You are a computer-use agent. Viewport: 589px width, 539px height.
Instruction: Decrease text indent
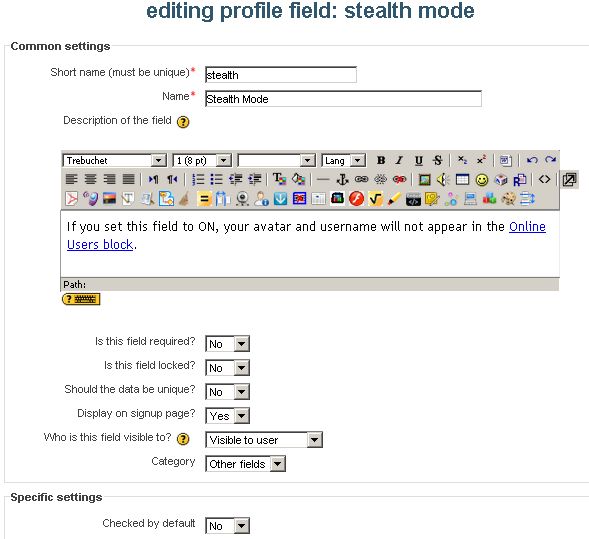point(236,179)
